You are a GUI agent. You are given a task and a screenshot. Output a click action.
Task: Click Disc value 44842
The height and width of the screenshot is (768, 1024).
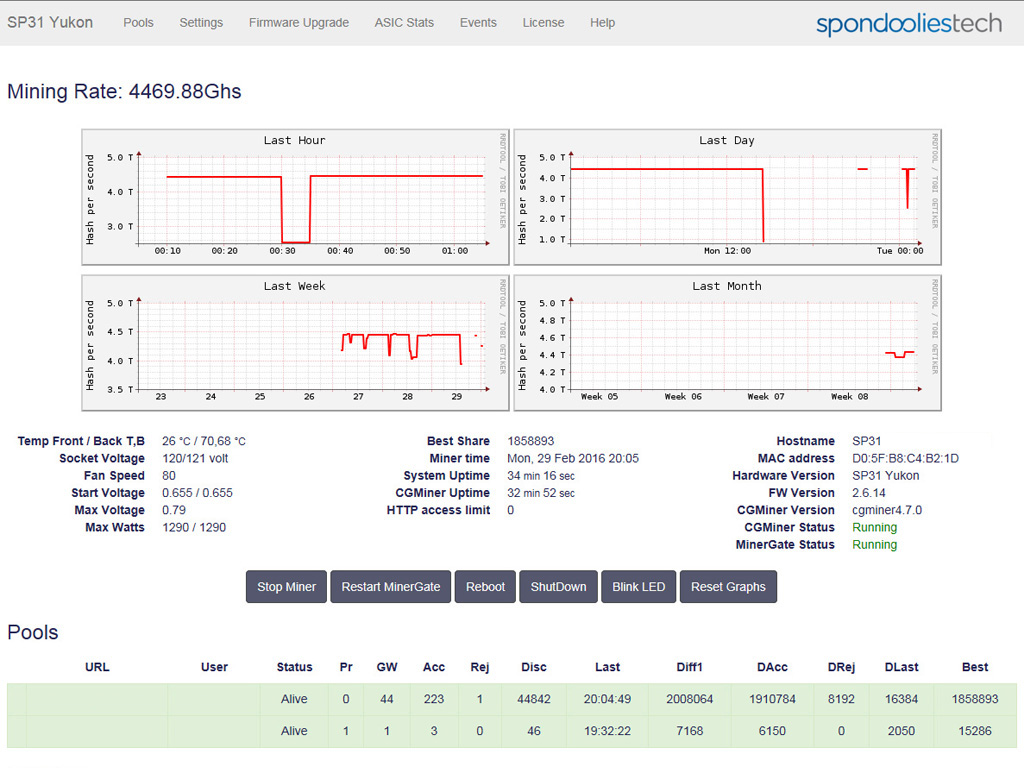coord(534,699)
